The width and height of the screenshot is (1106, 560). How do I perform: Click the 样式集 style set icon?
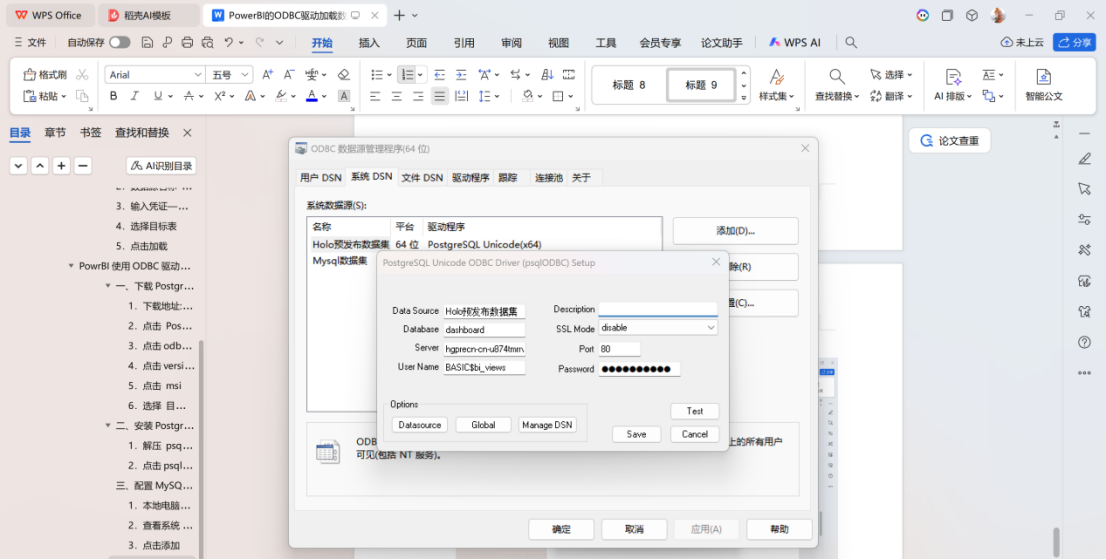click(x=777, y=85)
